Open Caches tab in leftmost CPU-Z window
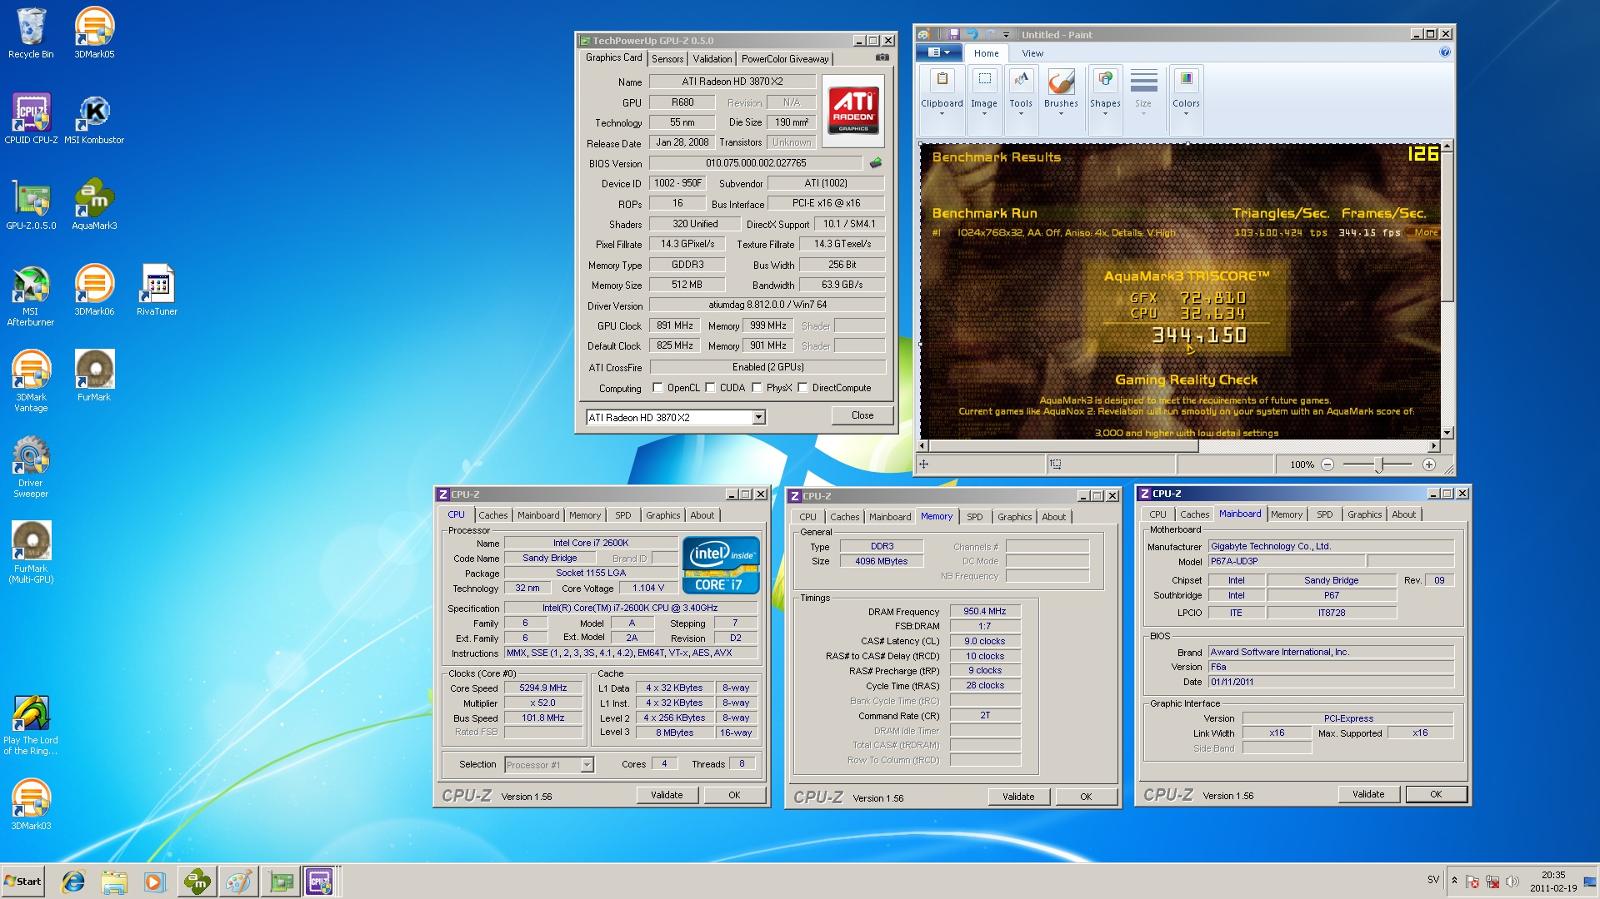This screenshot has height=899, width=1600. [493, 516]
